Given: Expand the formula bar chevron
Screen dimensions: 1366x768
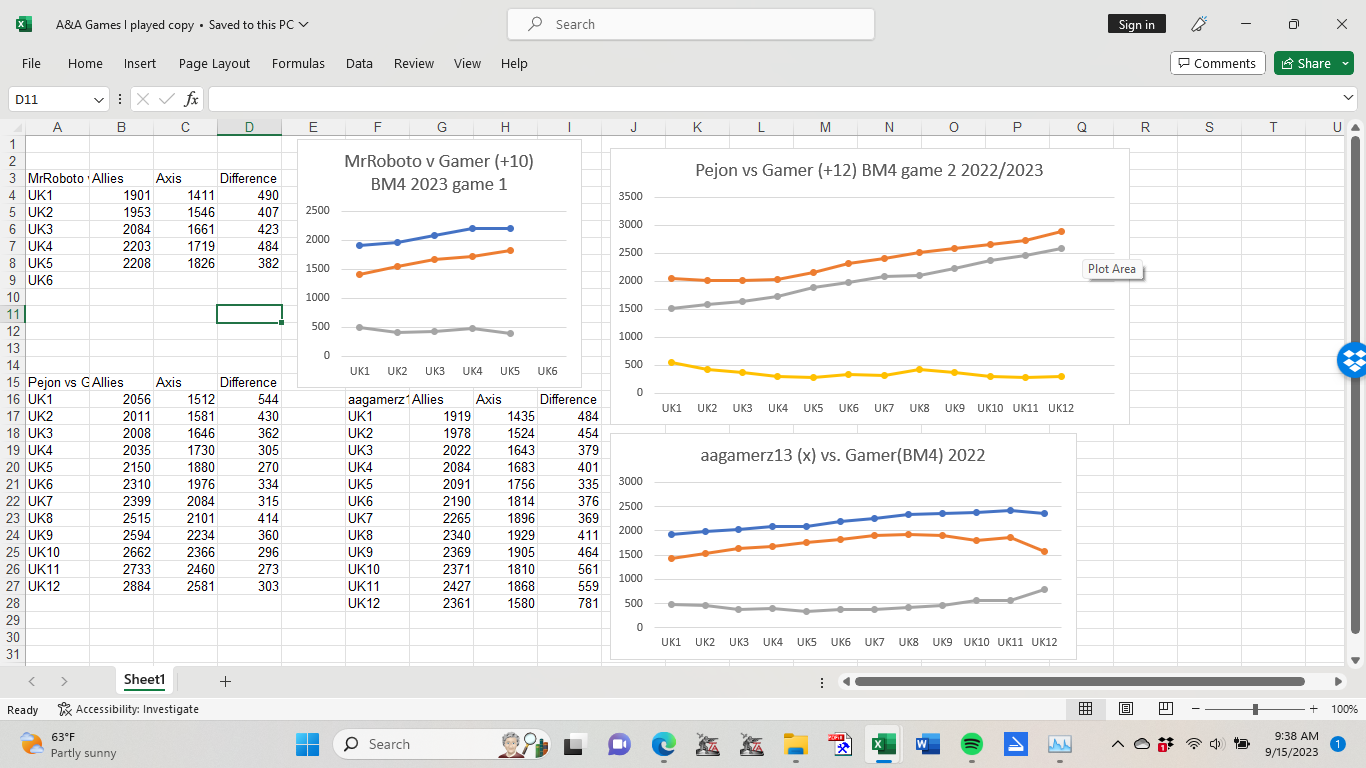Looking at the screenshot, I should [x=1349, y=98].
